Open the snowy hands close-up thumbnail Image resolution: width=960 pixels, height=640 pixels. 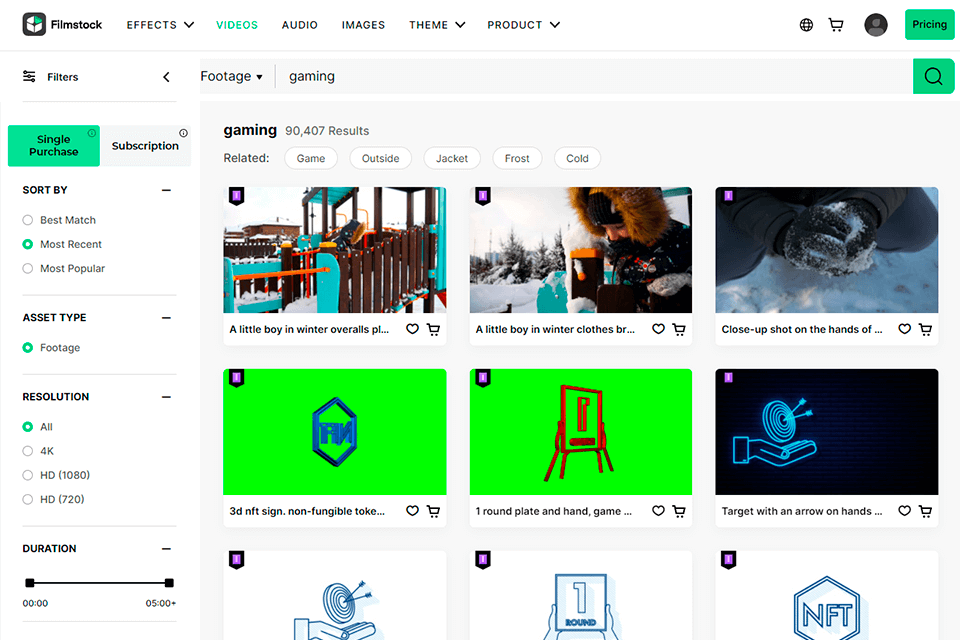pos(827,250)
